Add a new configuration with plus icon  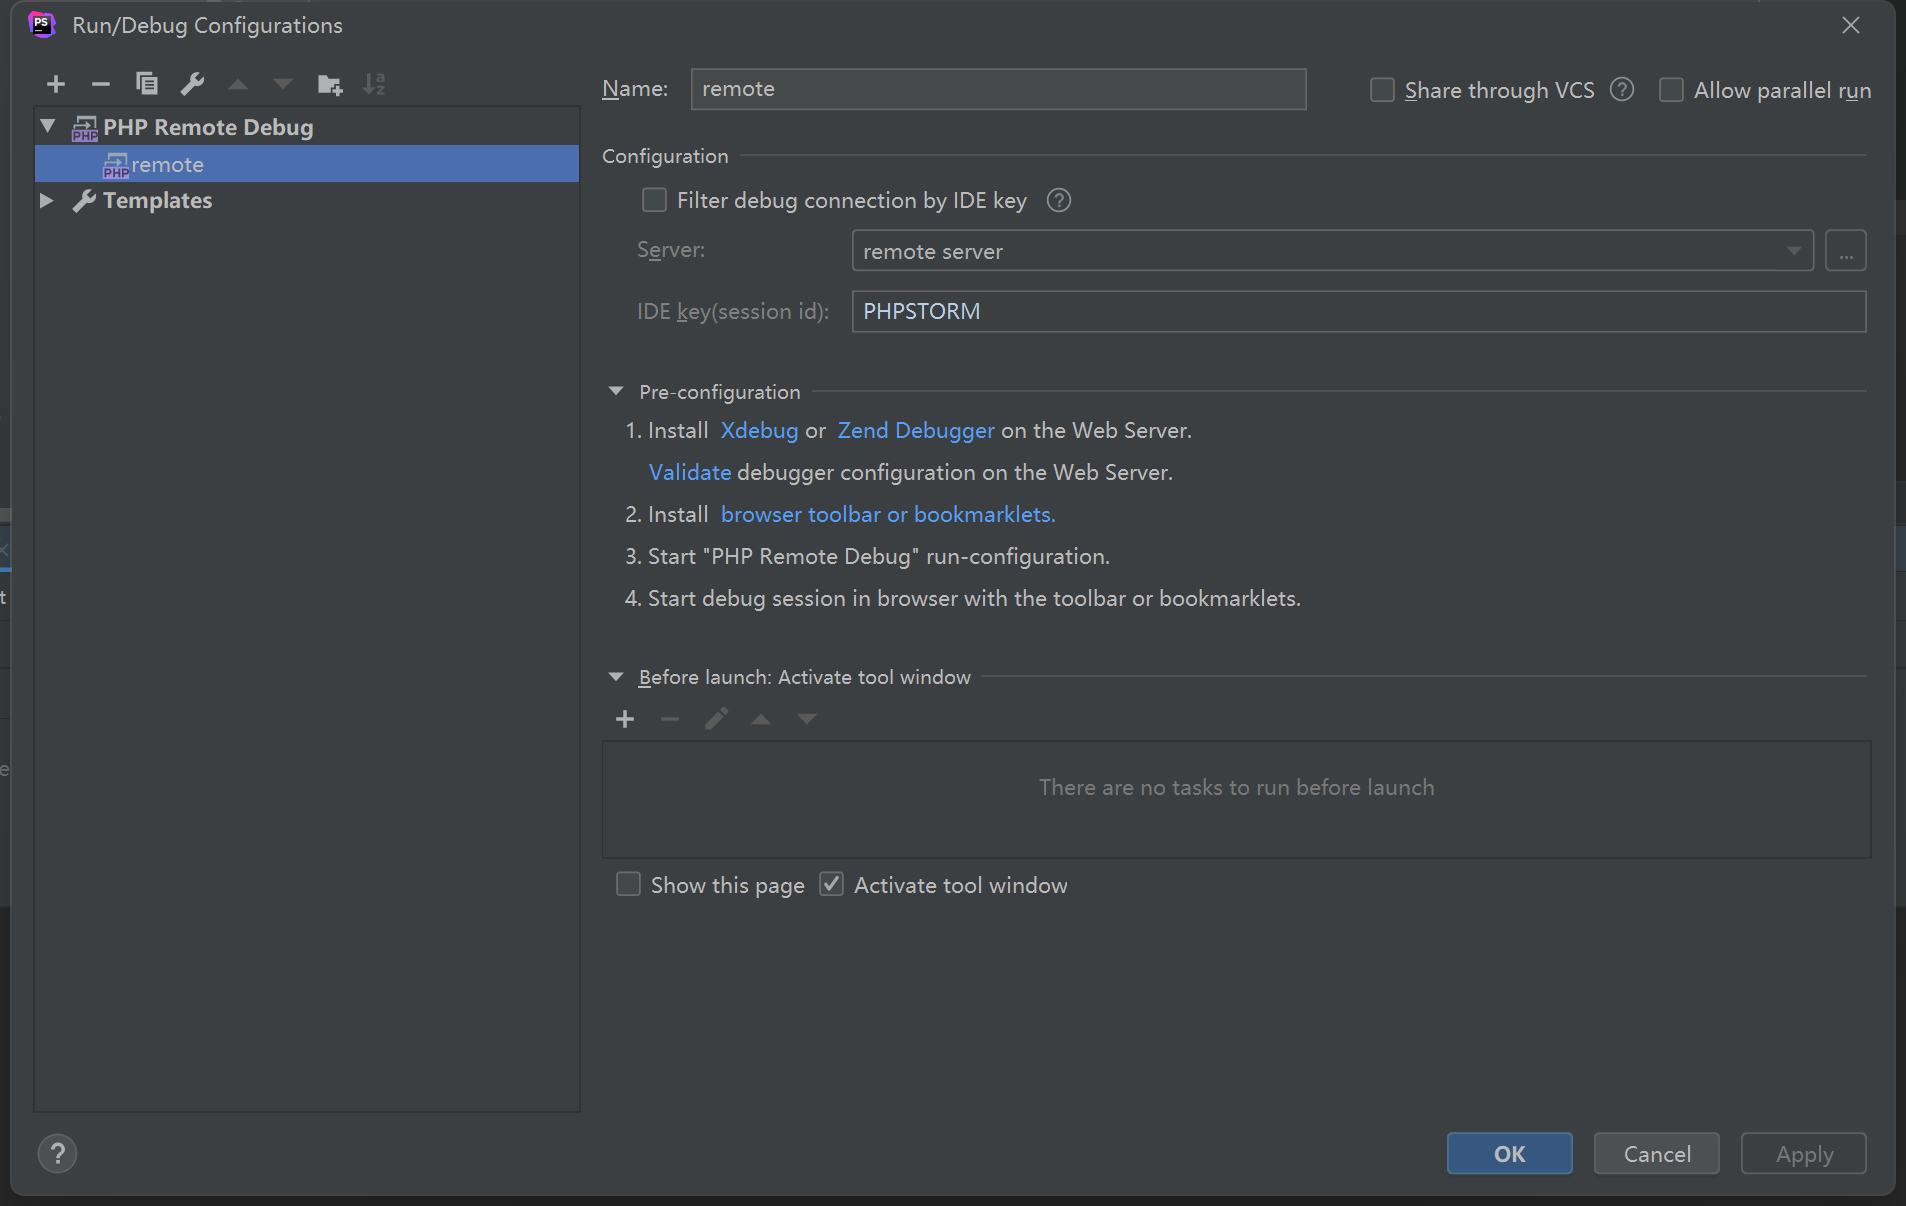pyautogui.click(x=56, y=84)
